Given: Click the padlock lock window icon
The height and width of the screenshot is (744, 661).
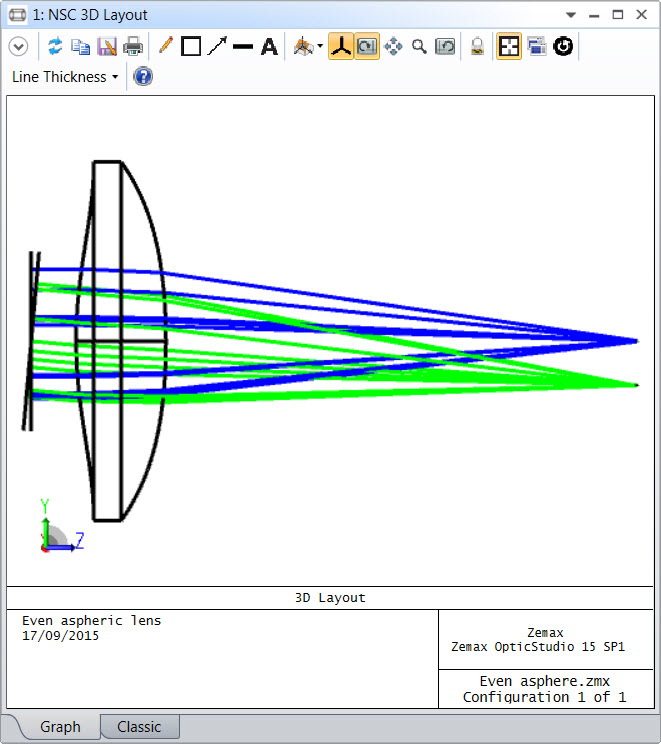Looking at the screenshot, I should point(477,46).
